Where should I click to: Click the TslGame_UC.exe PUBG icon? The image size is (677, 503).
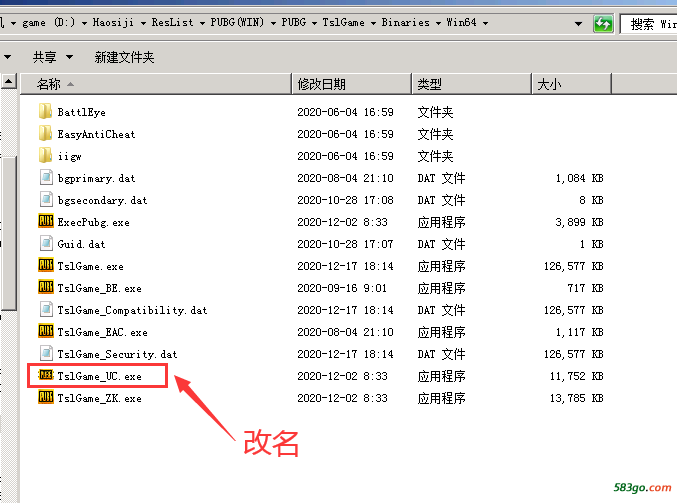(46, 375)
